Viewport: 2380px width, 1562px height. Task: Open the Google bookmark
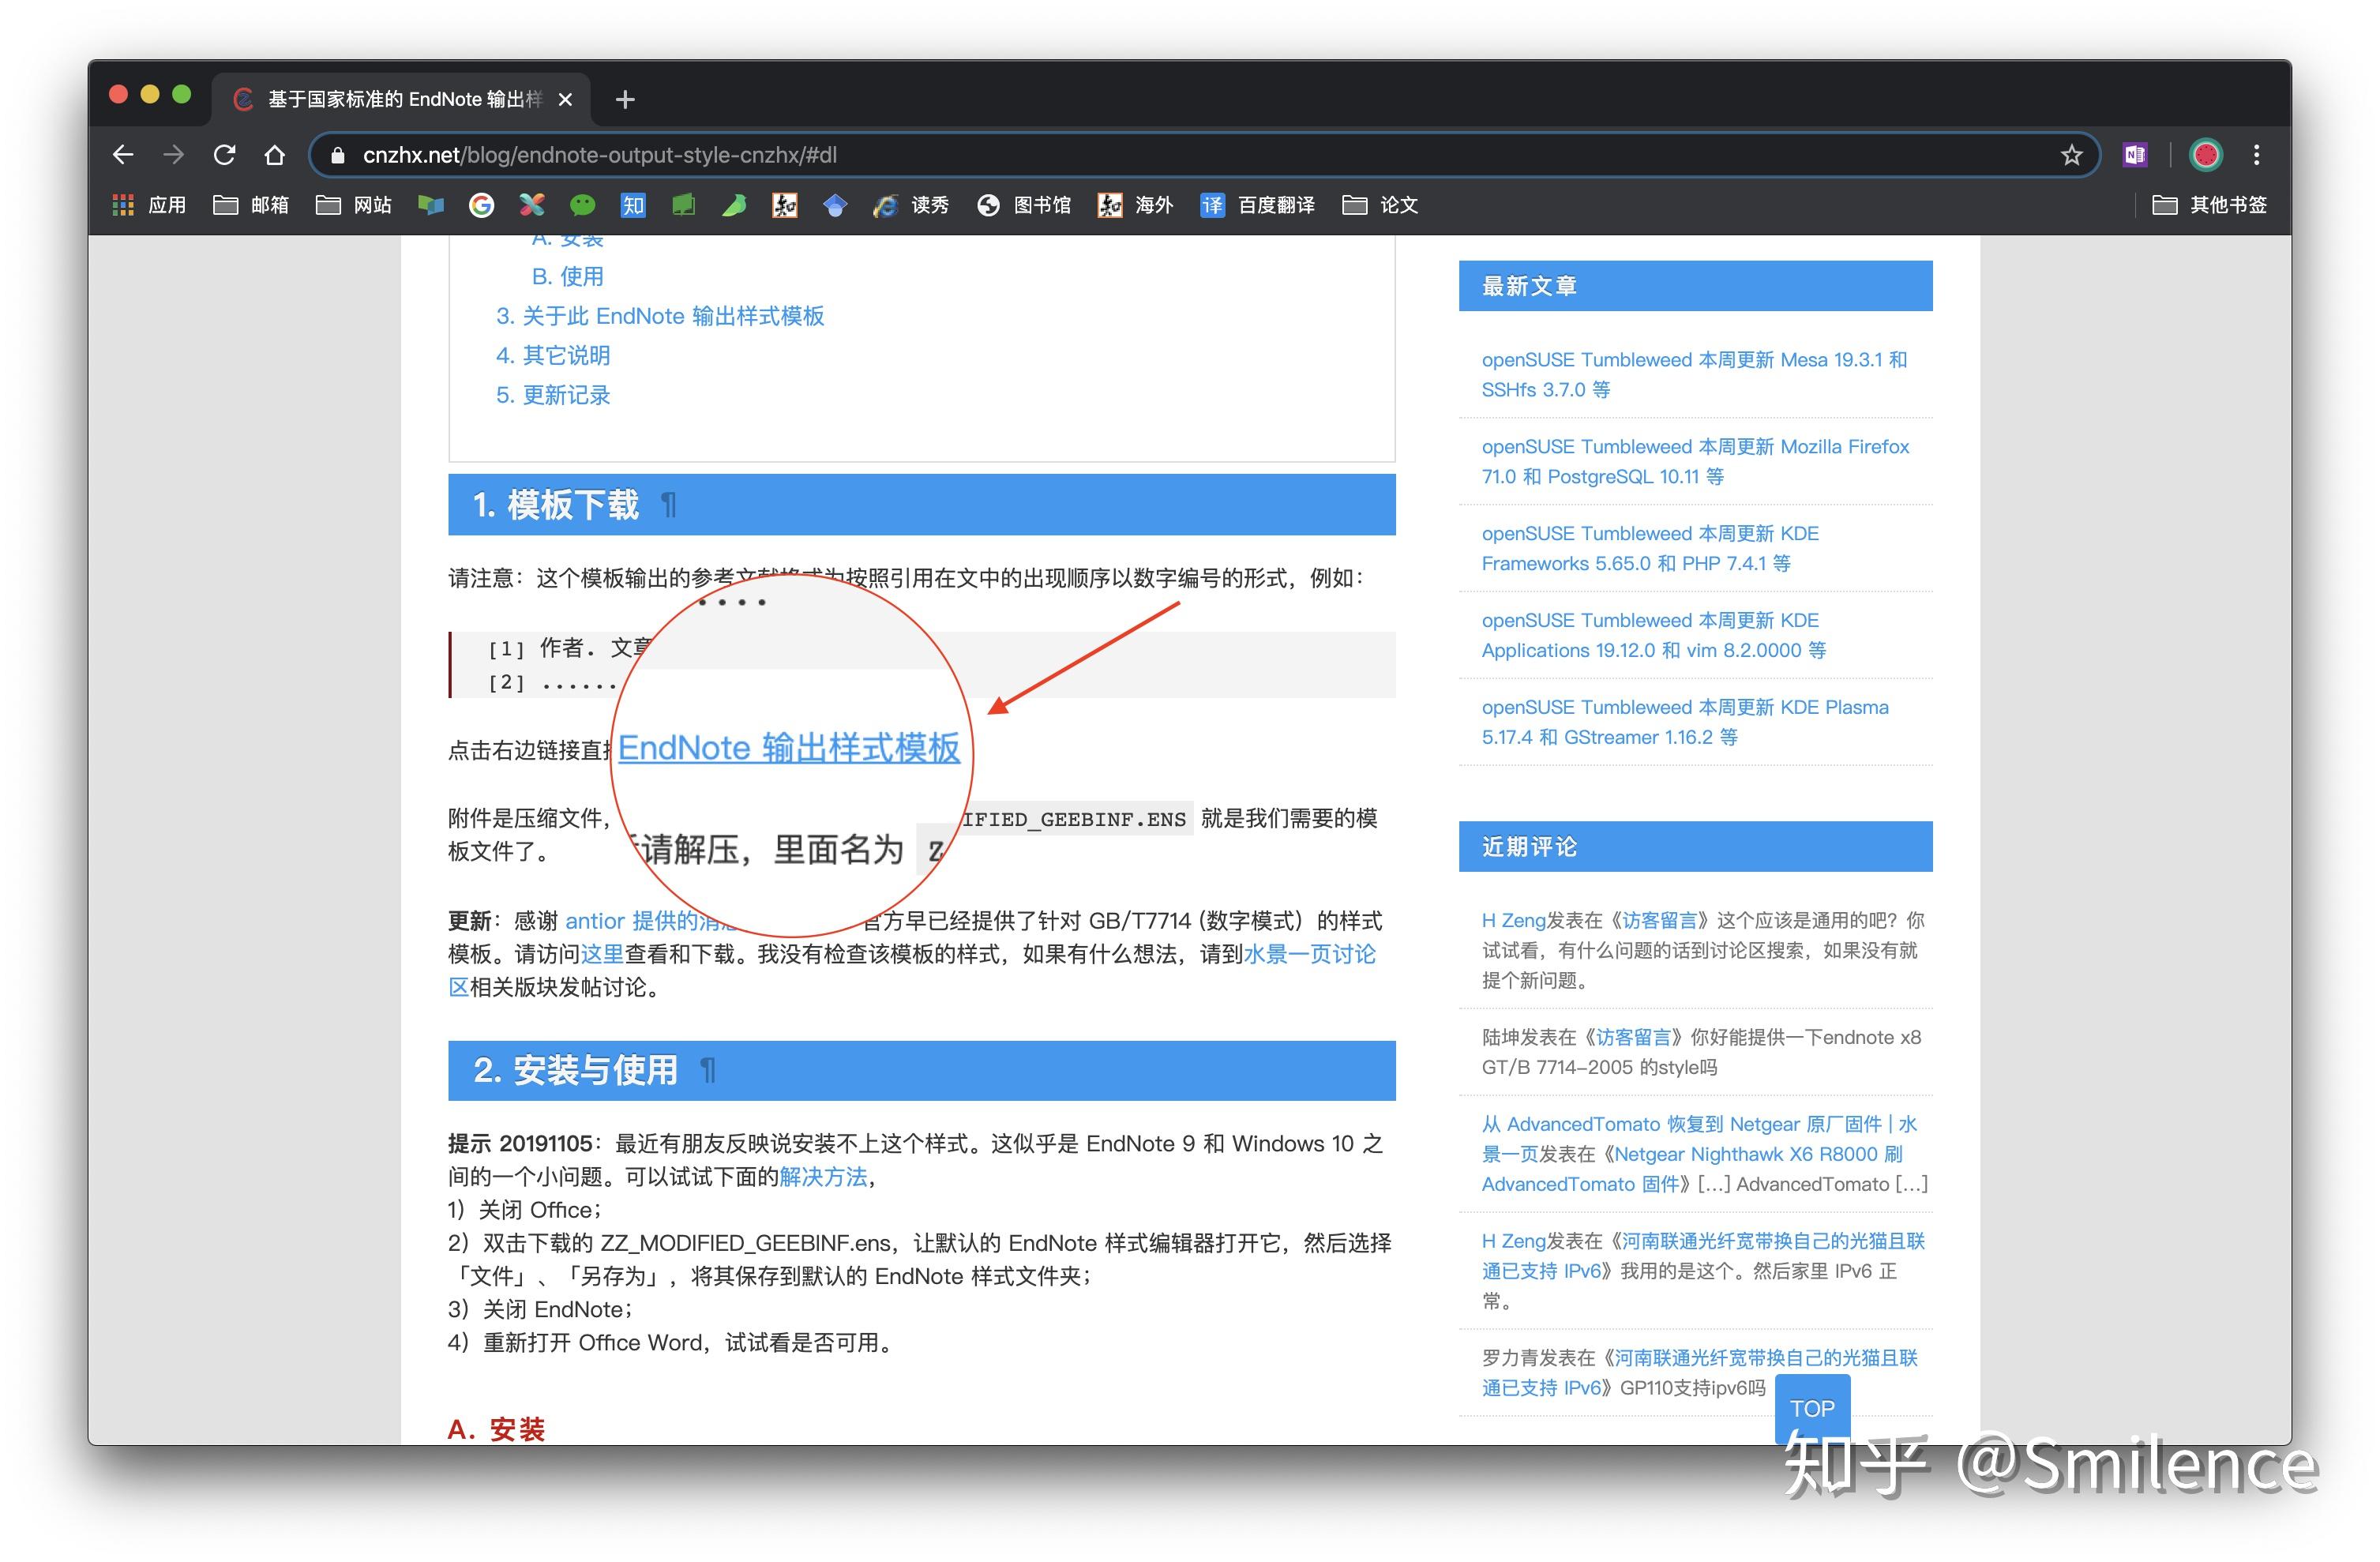482,205
